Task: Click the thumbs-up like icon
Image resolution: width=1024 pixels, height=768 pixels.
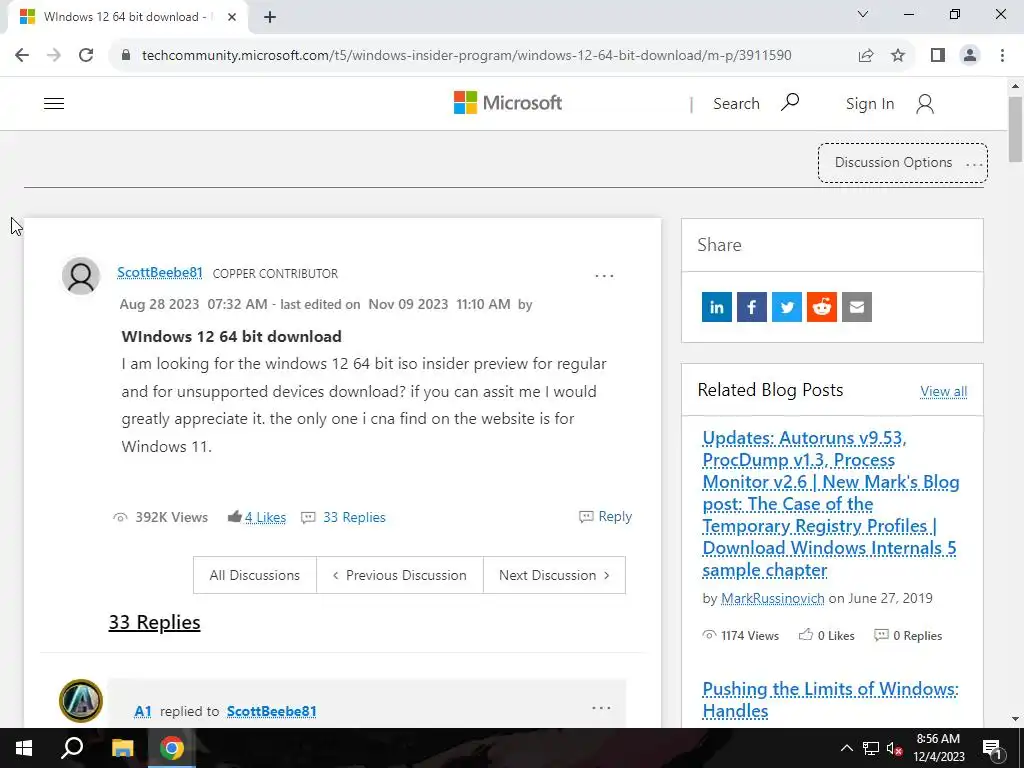Action: coord(234,517)
